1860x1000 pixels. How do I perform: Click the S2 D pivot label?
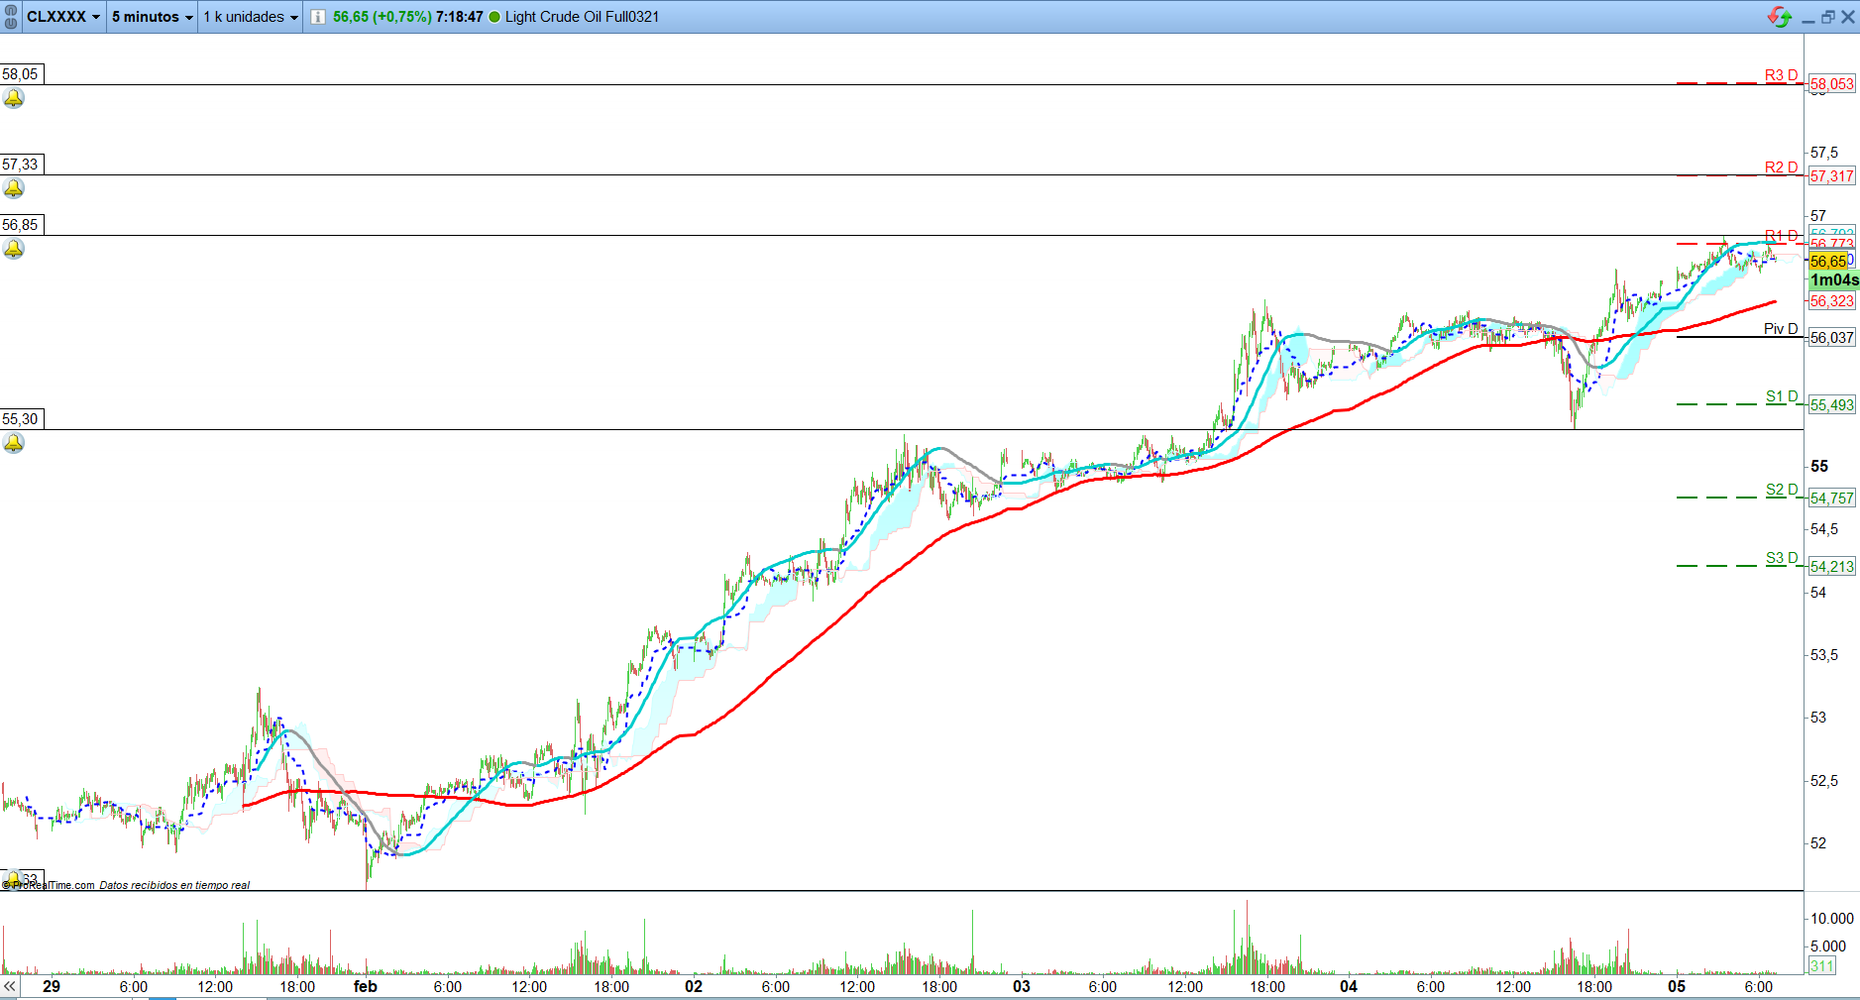1782,489
